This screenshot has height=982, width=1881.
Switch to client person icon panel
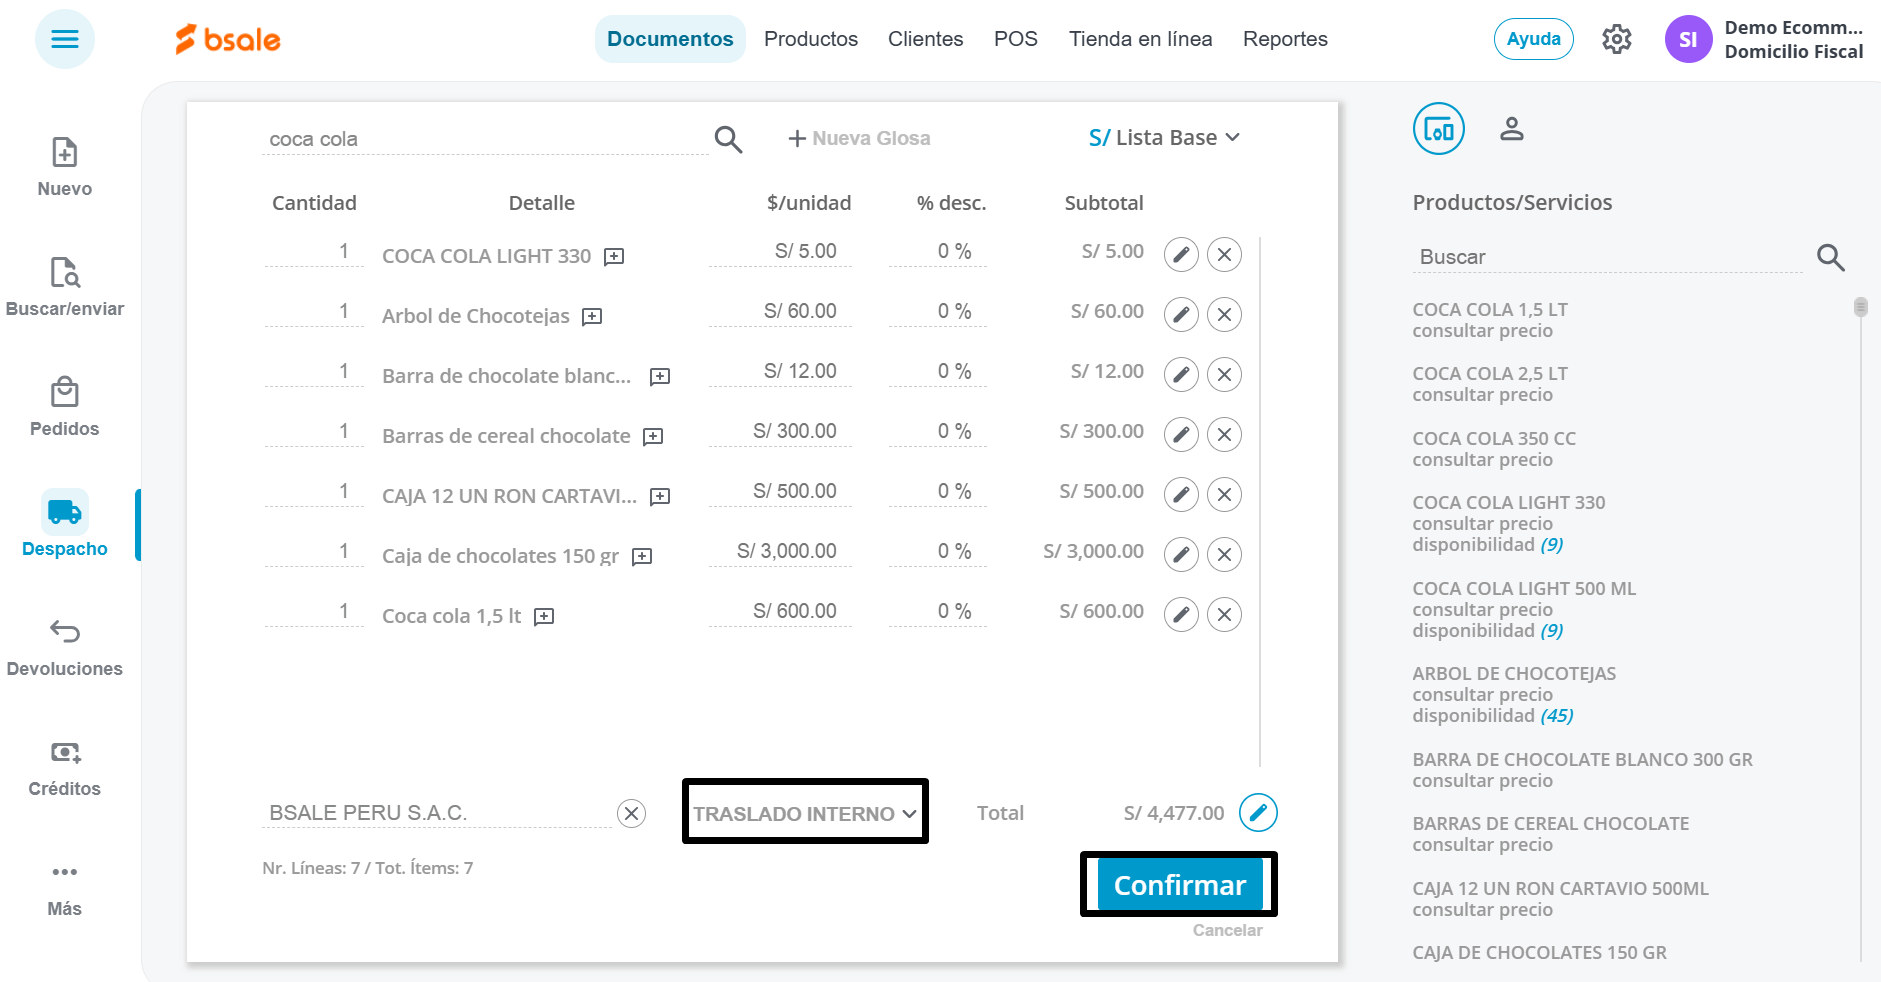1511,129
